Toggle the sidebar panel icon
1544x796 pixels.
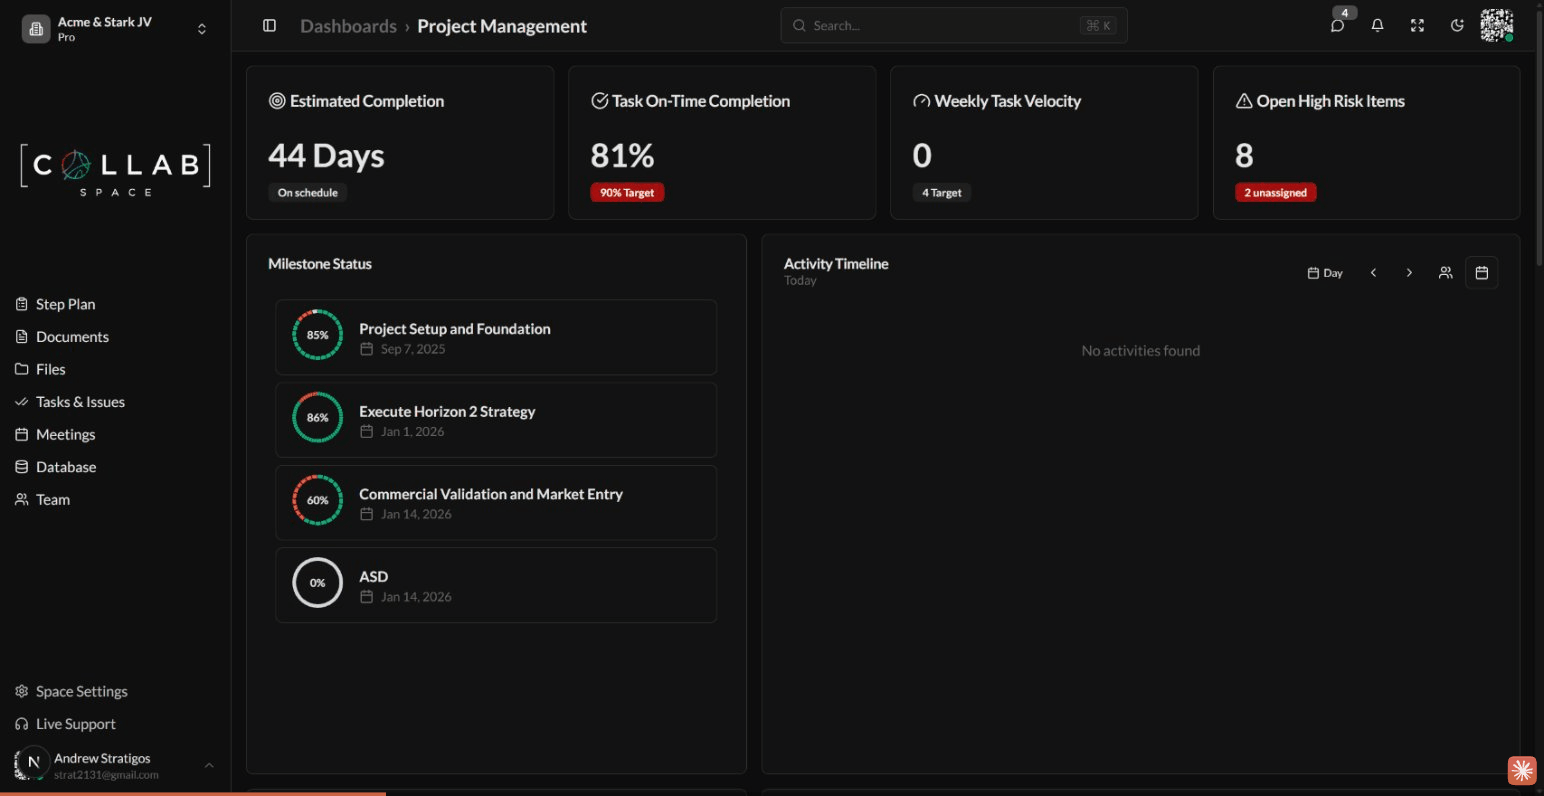[x=269, y=26]
